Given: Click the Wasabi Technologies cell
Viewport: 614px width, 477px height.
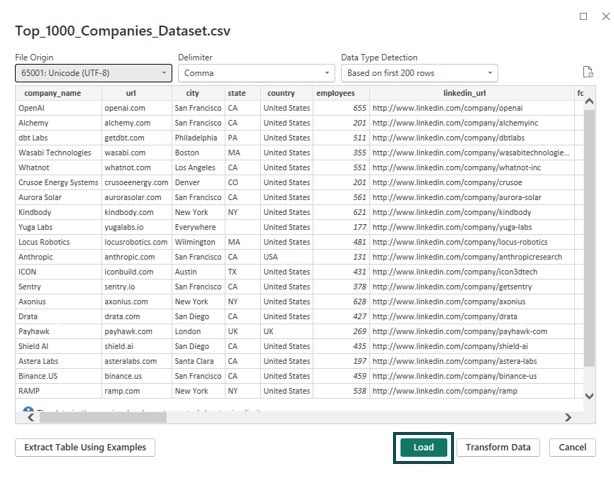Looking at the screenshot, I should coord(59,153).
